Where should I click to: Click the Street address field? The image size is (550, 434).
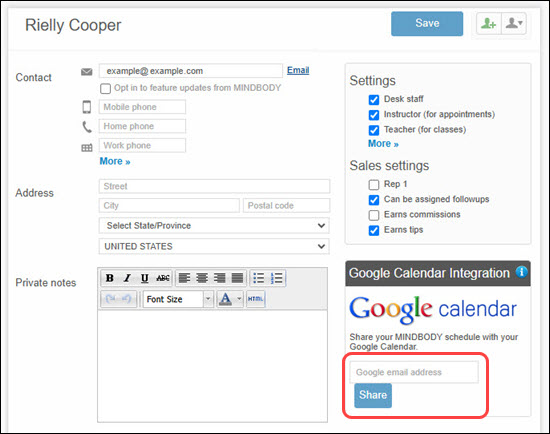pos(214,186)
